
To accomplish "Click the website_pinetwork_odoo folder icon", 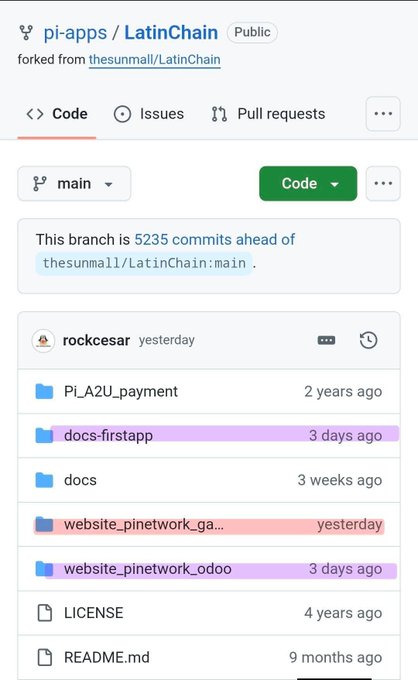I will pyautogui.click(x=44, y=569).
